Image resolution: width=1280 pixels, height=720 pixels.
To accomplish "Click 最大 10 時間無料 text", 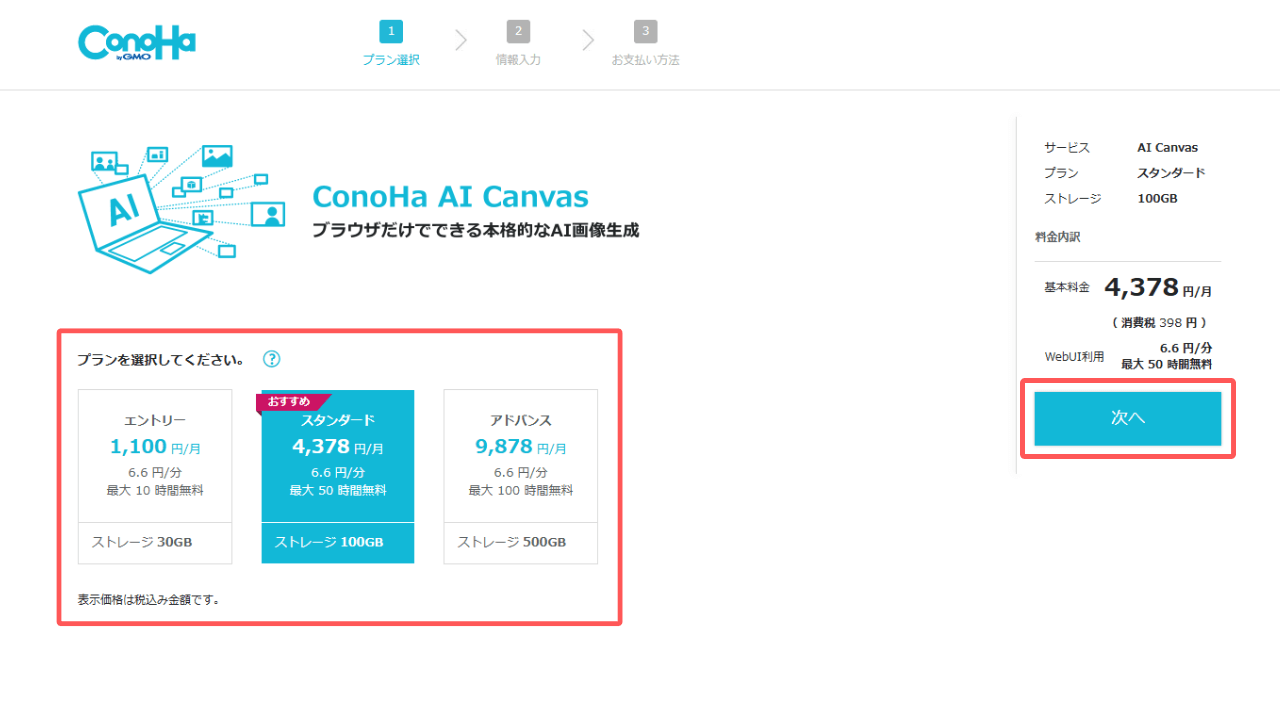I will [155, 490].
